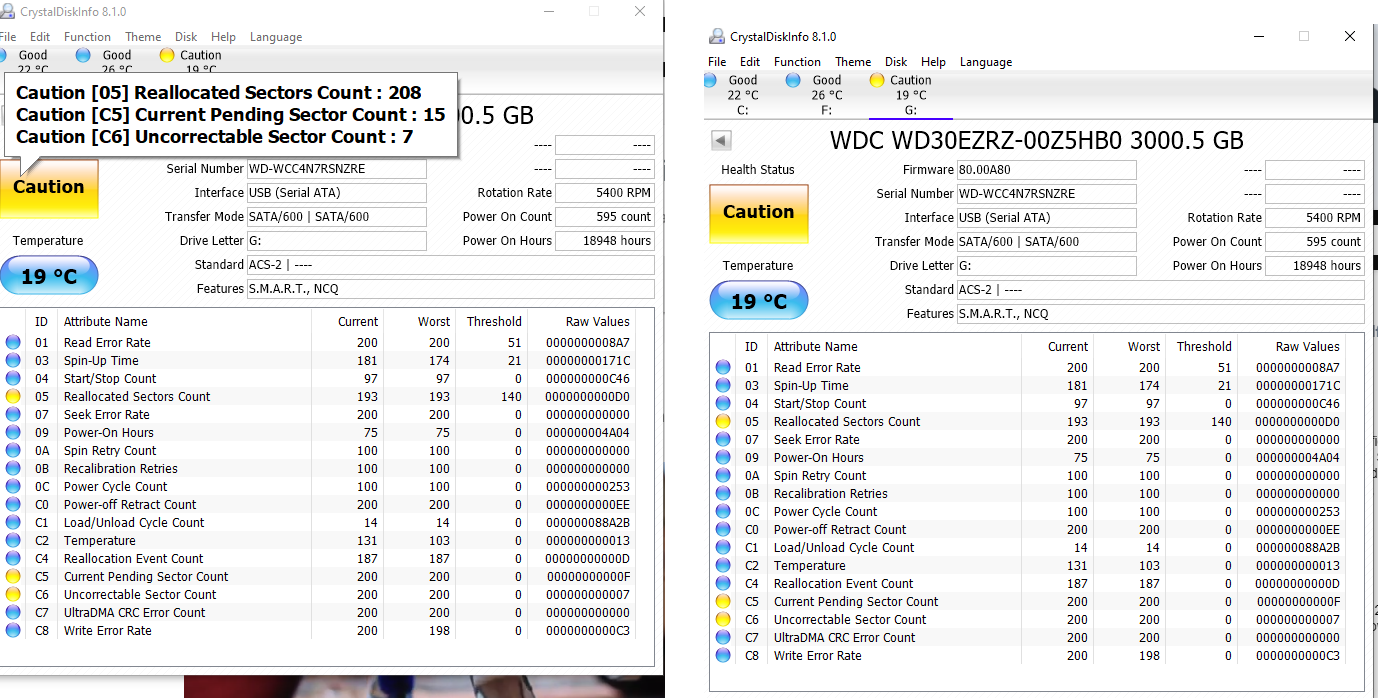Click yellow status icon for Uncorrectable Sector Count, right window

coord(723,620)
